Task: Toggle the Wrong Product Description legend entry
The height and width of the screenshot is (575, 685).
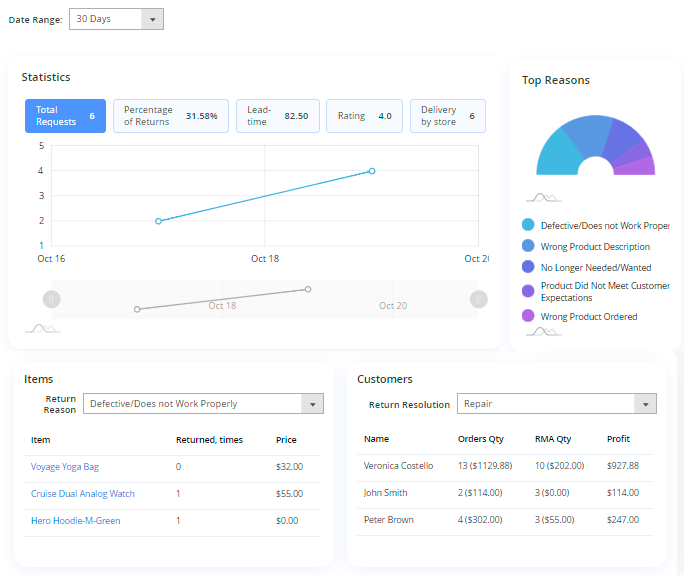Action: (594, 247)
